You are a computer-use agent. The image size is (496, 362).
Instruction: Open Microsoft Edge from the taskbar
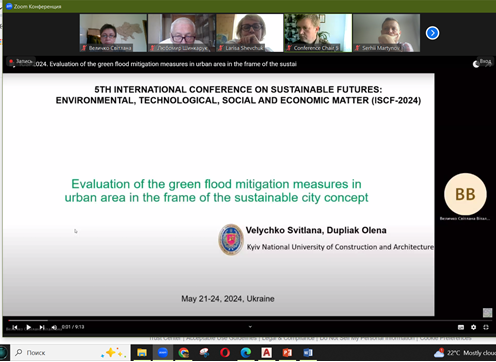click(x=246, y=353)
